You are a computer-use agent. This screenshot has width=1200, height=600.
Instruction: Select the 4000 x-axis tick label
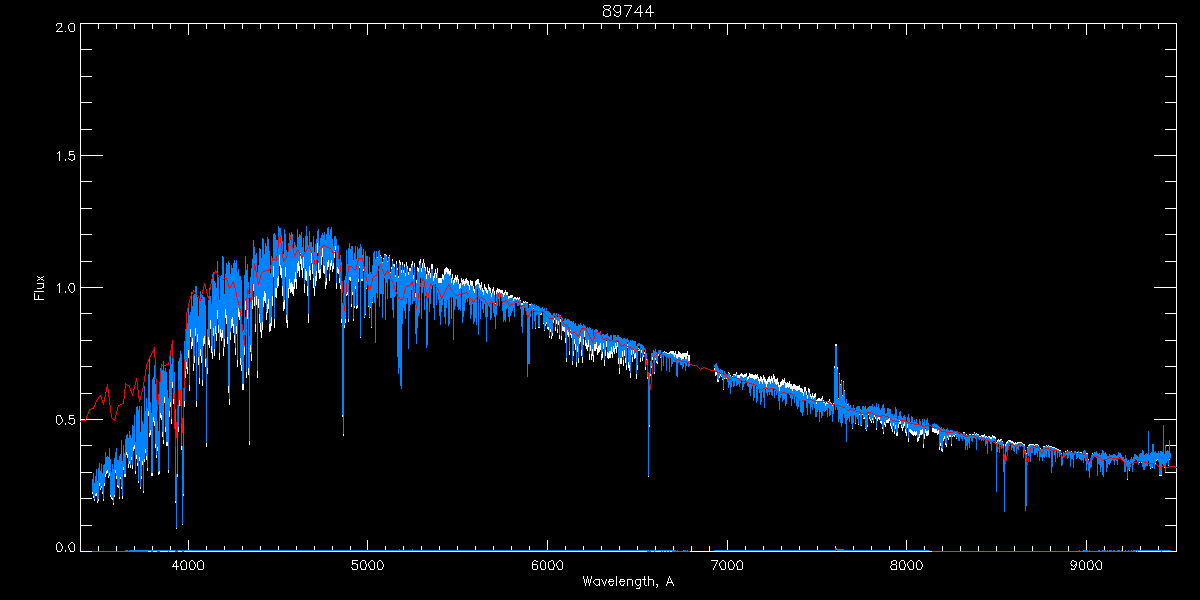(x=188, y=564)
